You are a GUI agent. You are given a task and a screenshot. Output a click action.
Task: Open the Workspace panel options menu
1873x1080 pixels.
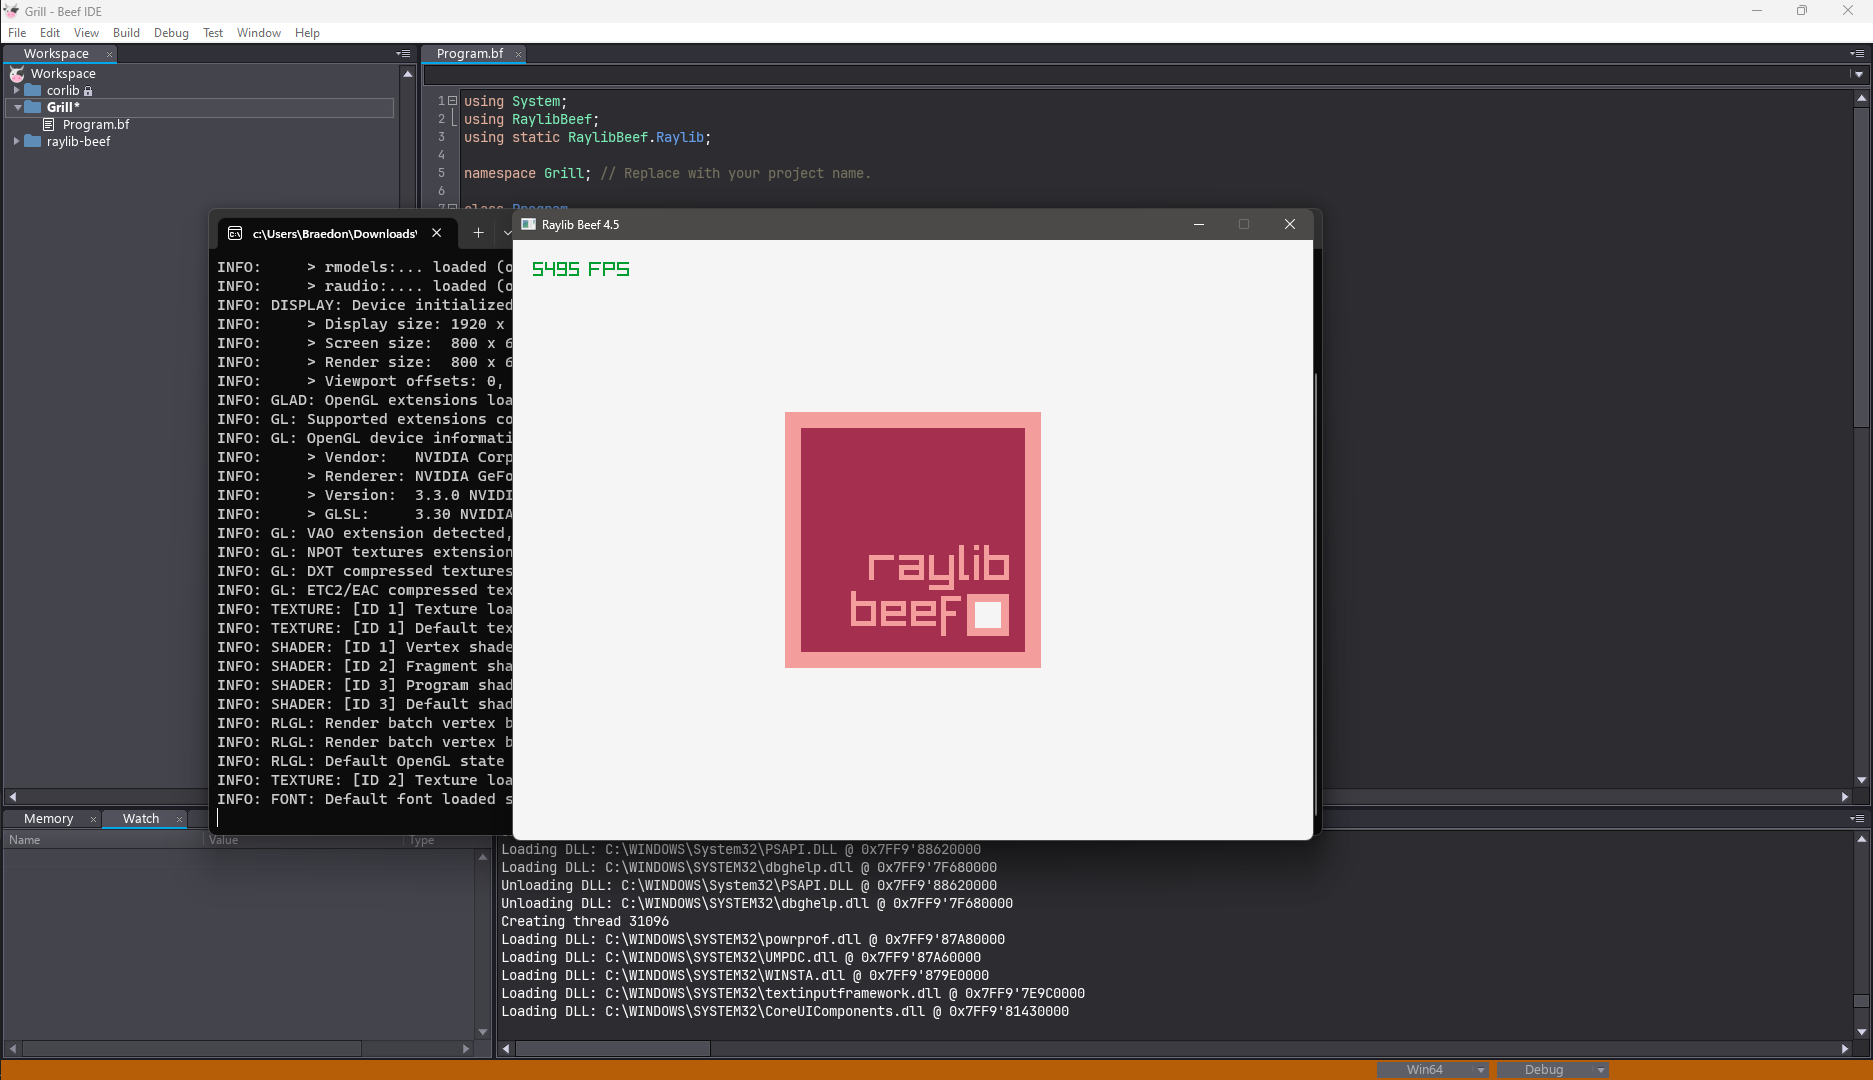point(403,54)
